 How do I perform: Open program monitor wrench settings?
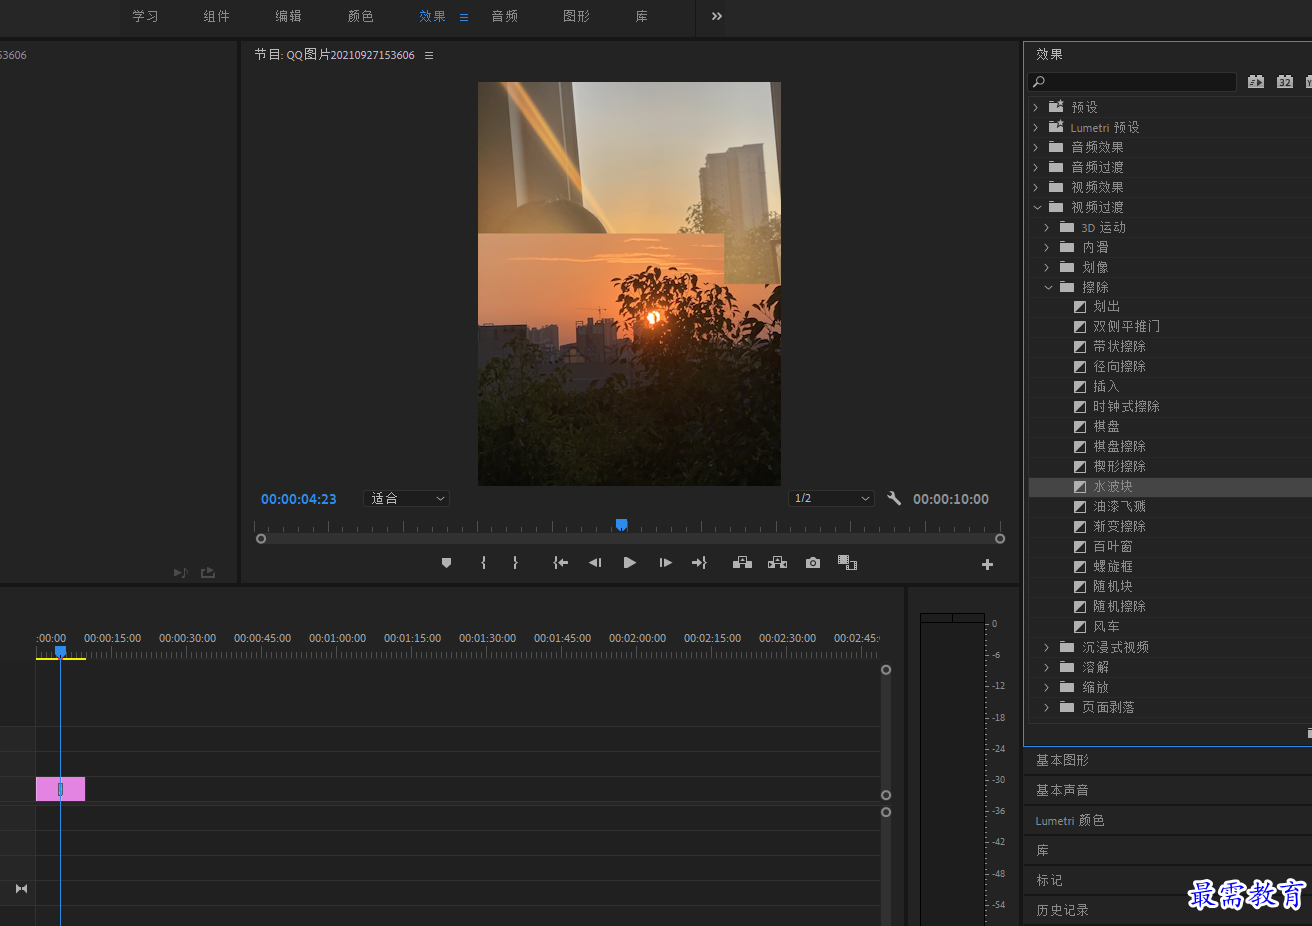click(x=894, y=498)
